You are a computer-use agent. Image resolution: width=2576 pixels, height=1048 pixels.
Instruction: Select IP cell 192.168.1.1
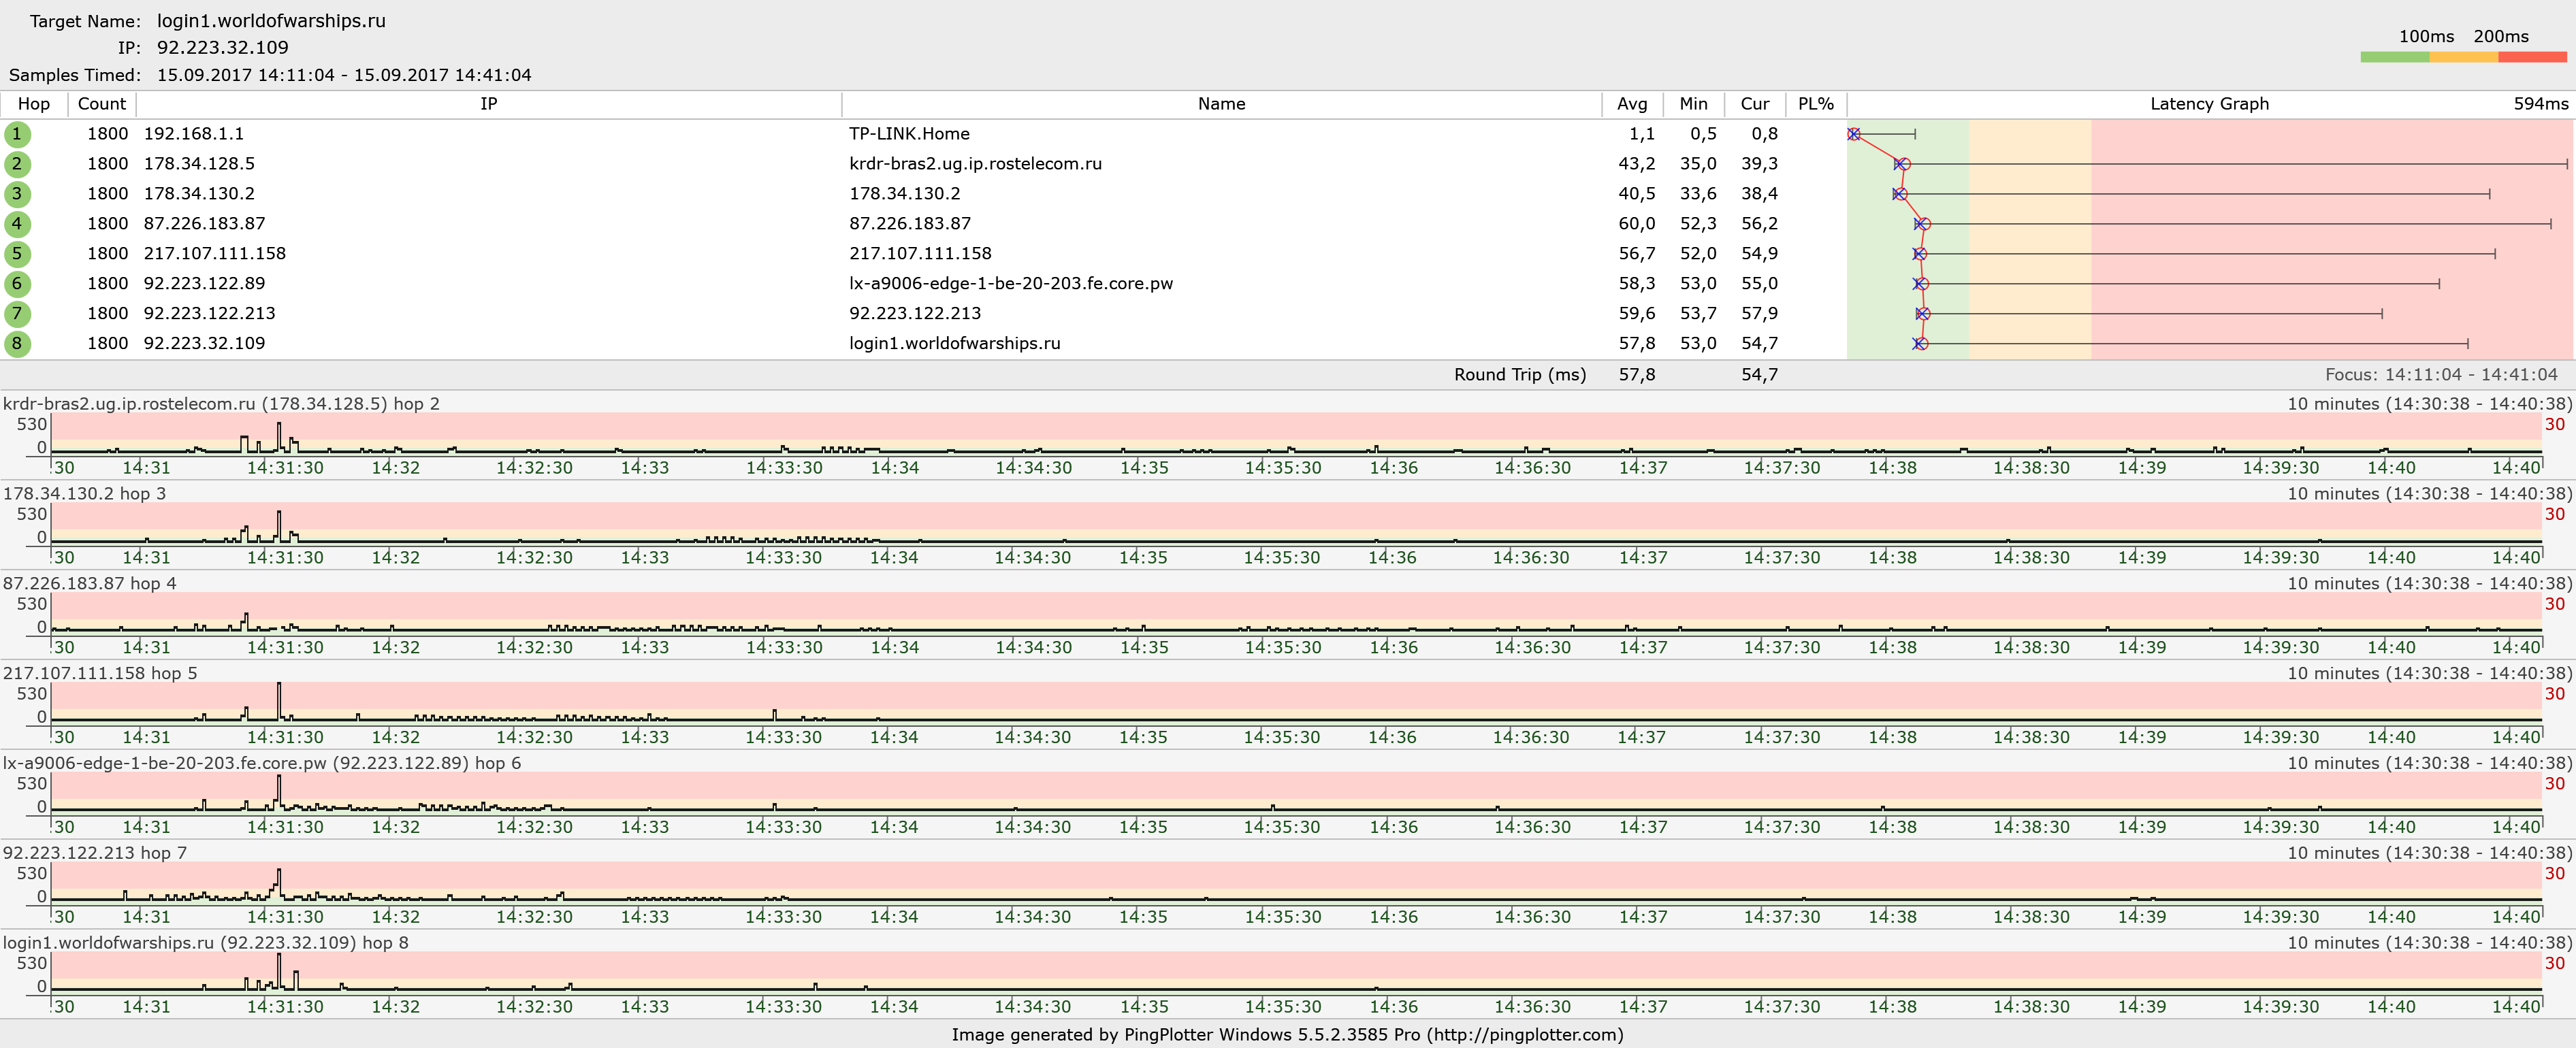(x=194, y=134)
